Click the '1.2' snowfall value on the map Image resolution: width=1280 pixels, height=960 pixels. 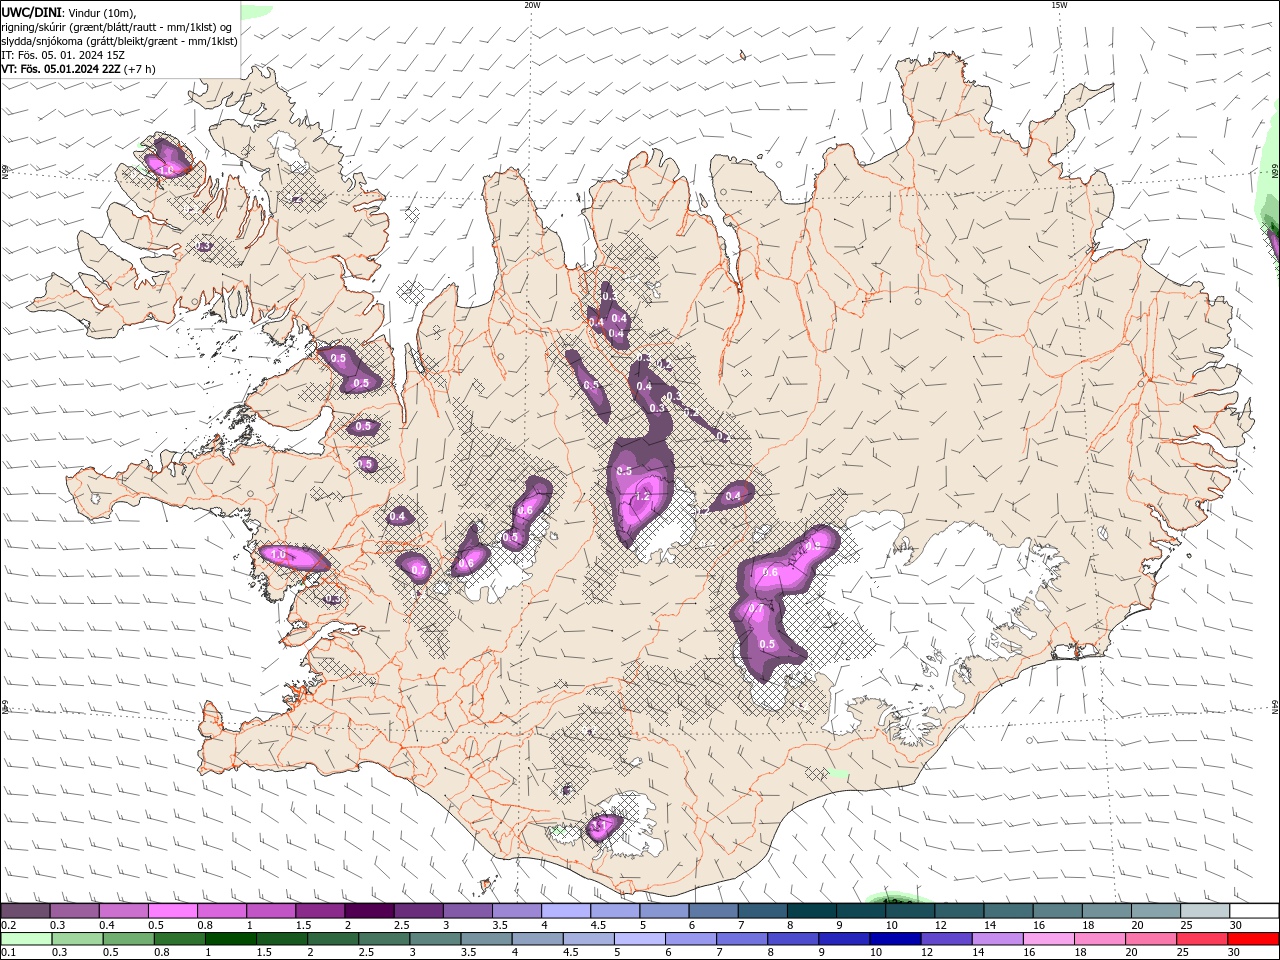click(643, 496)
